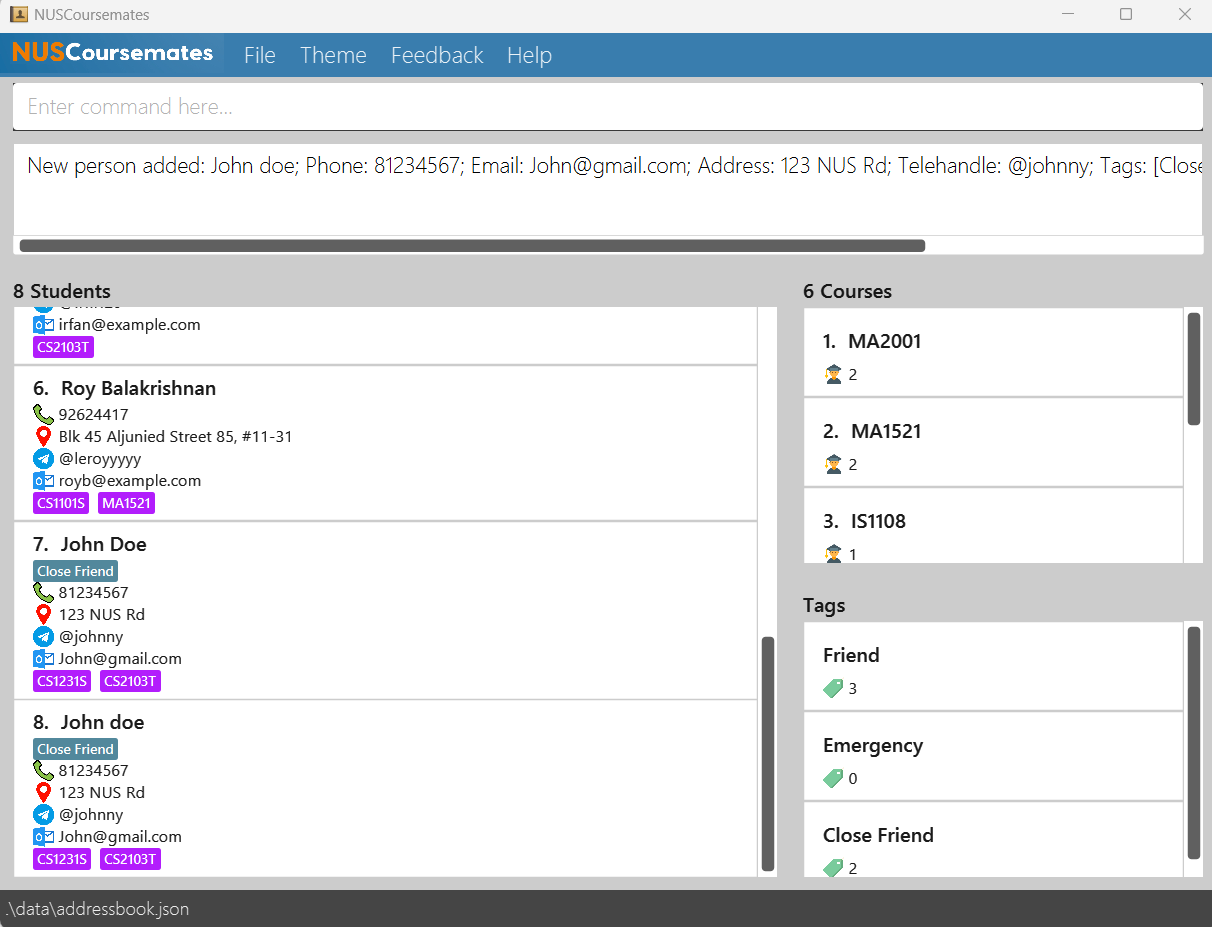Click email icon of 7. John Doe

point(43,658)
